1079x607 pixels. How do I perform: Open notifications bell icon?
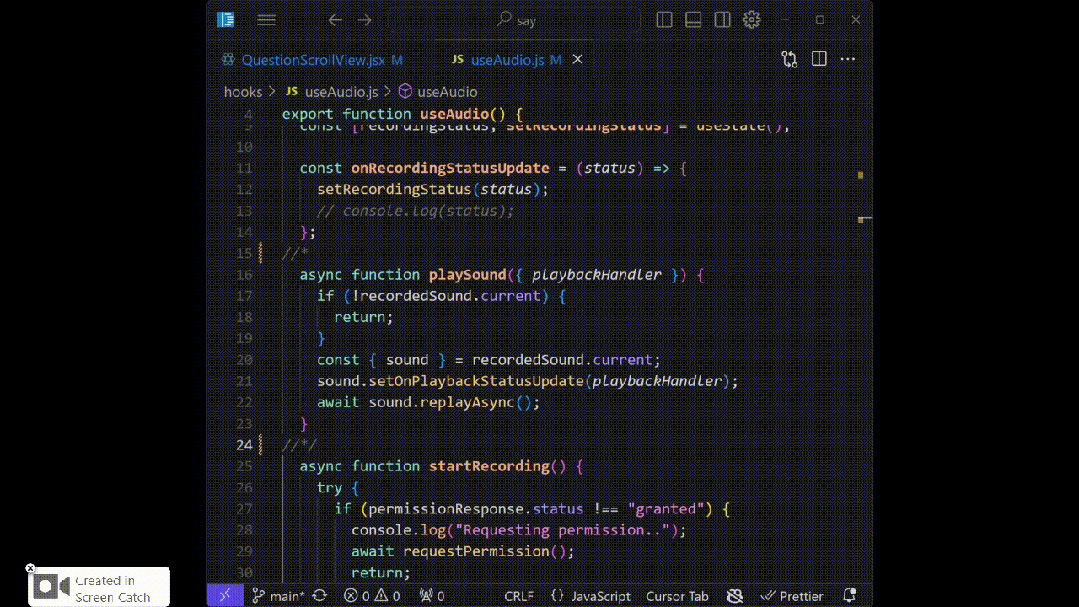[850, 595]
